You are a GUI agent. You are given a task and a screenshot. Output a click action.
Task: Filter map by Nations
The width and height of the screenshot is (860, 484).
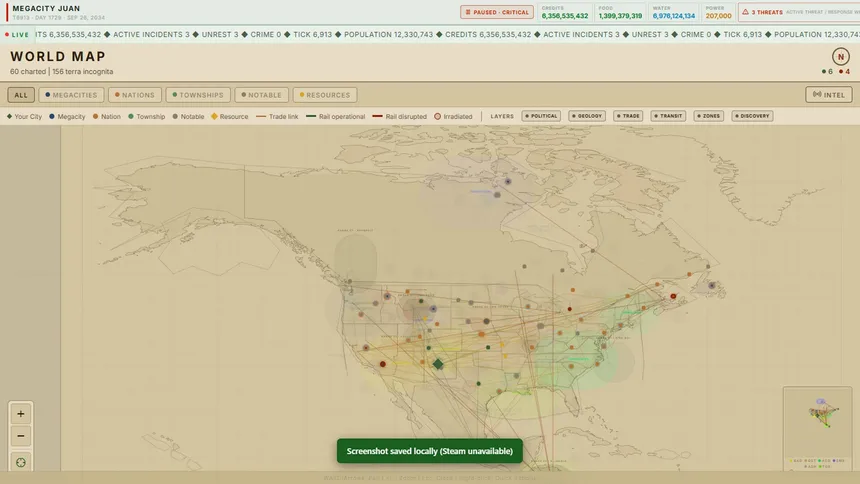(x=135, y=95)
